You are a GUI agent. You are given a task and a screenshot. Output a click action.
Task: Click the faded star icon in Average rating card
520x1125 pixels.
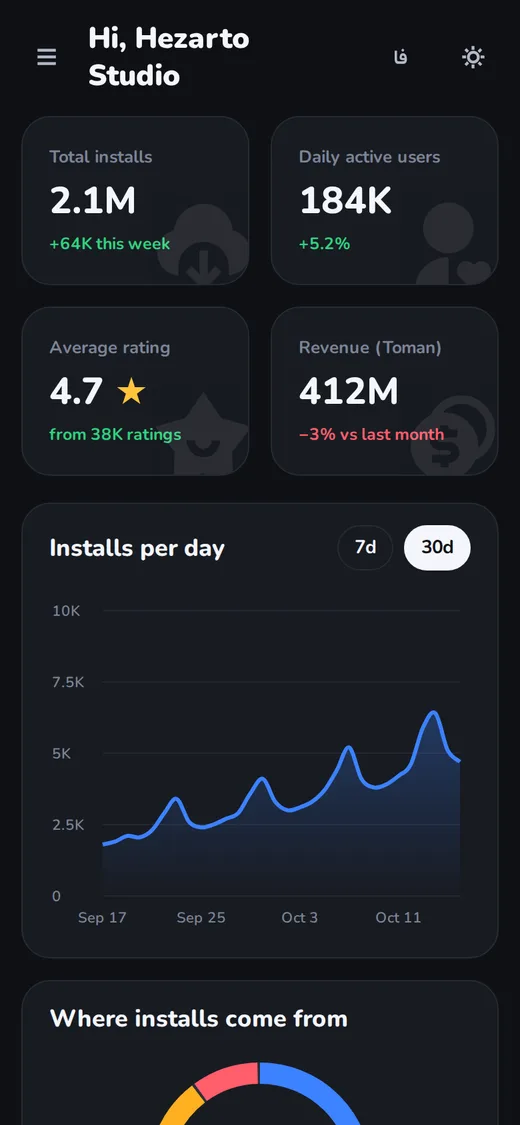point(204,434)
